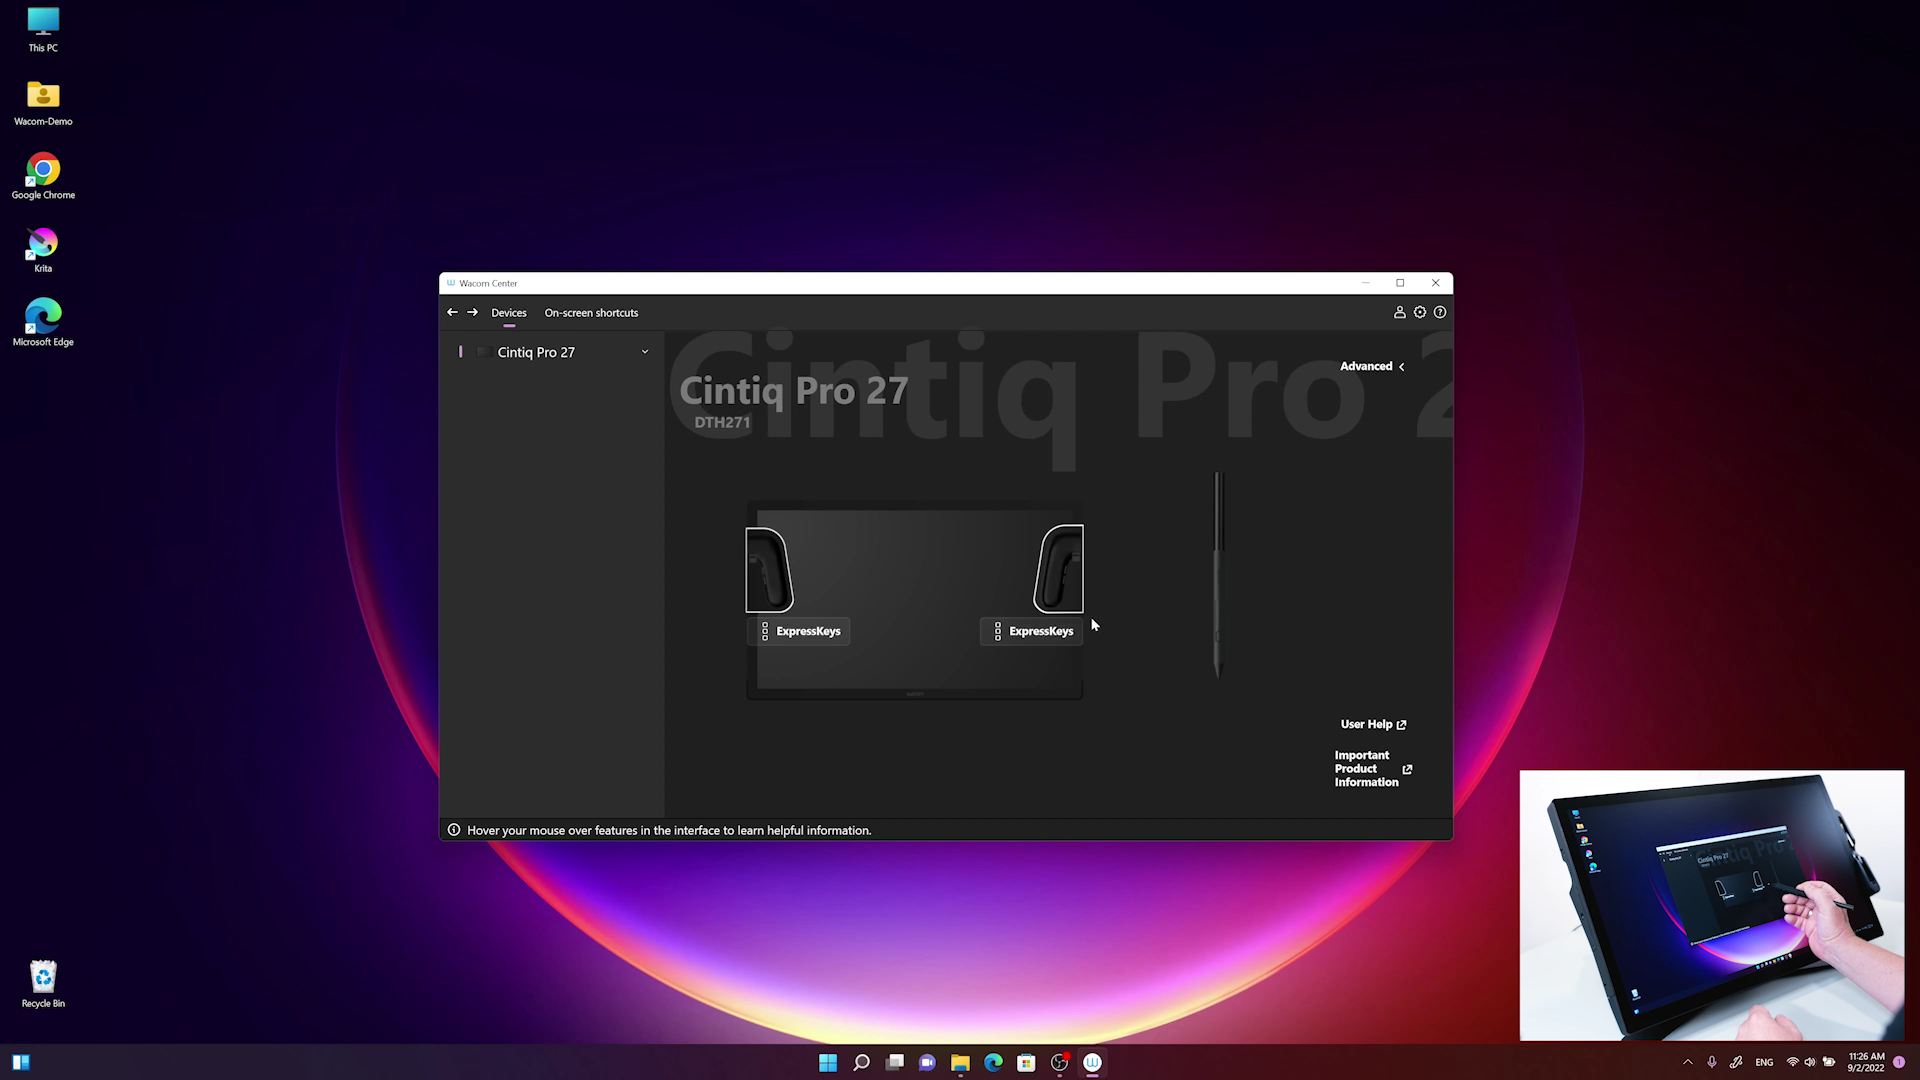Select Cintiq Pro 27 in the device list

click(x=536, y=352)
